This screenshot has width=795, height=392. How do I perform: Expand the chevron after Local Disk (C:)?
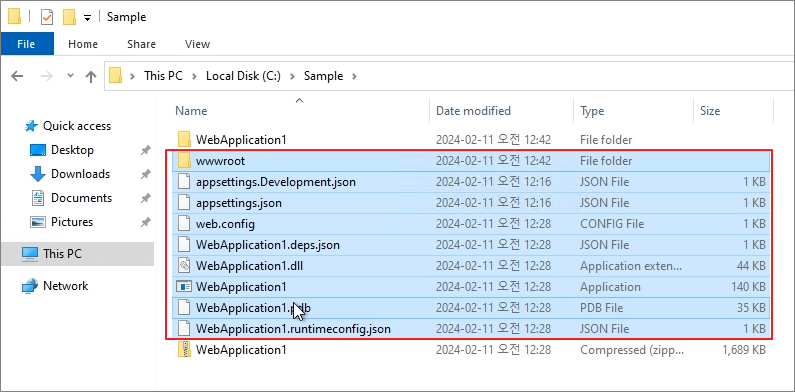click(x=292, y=76)
